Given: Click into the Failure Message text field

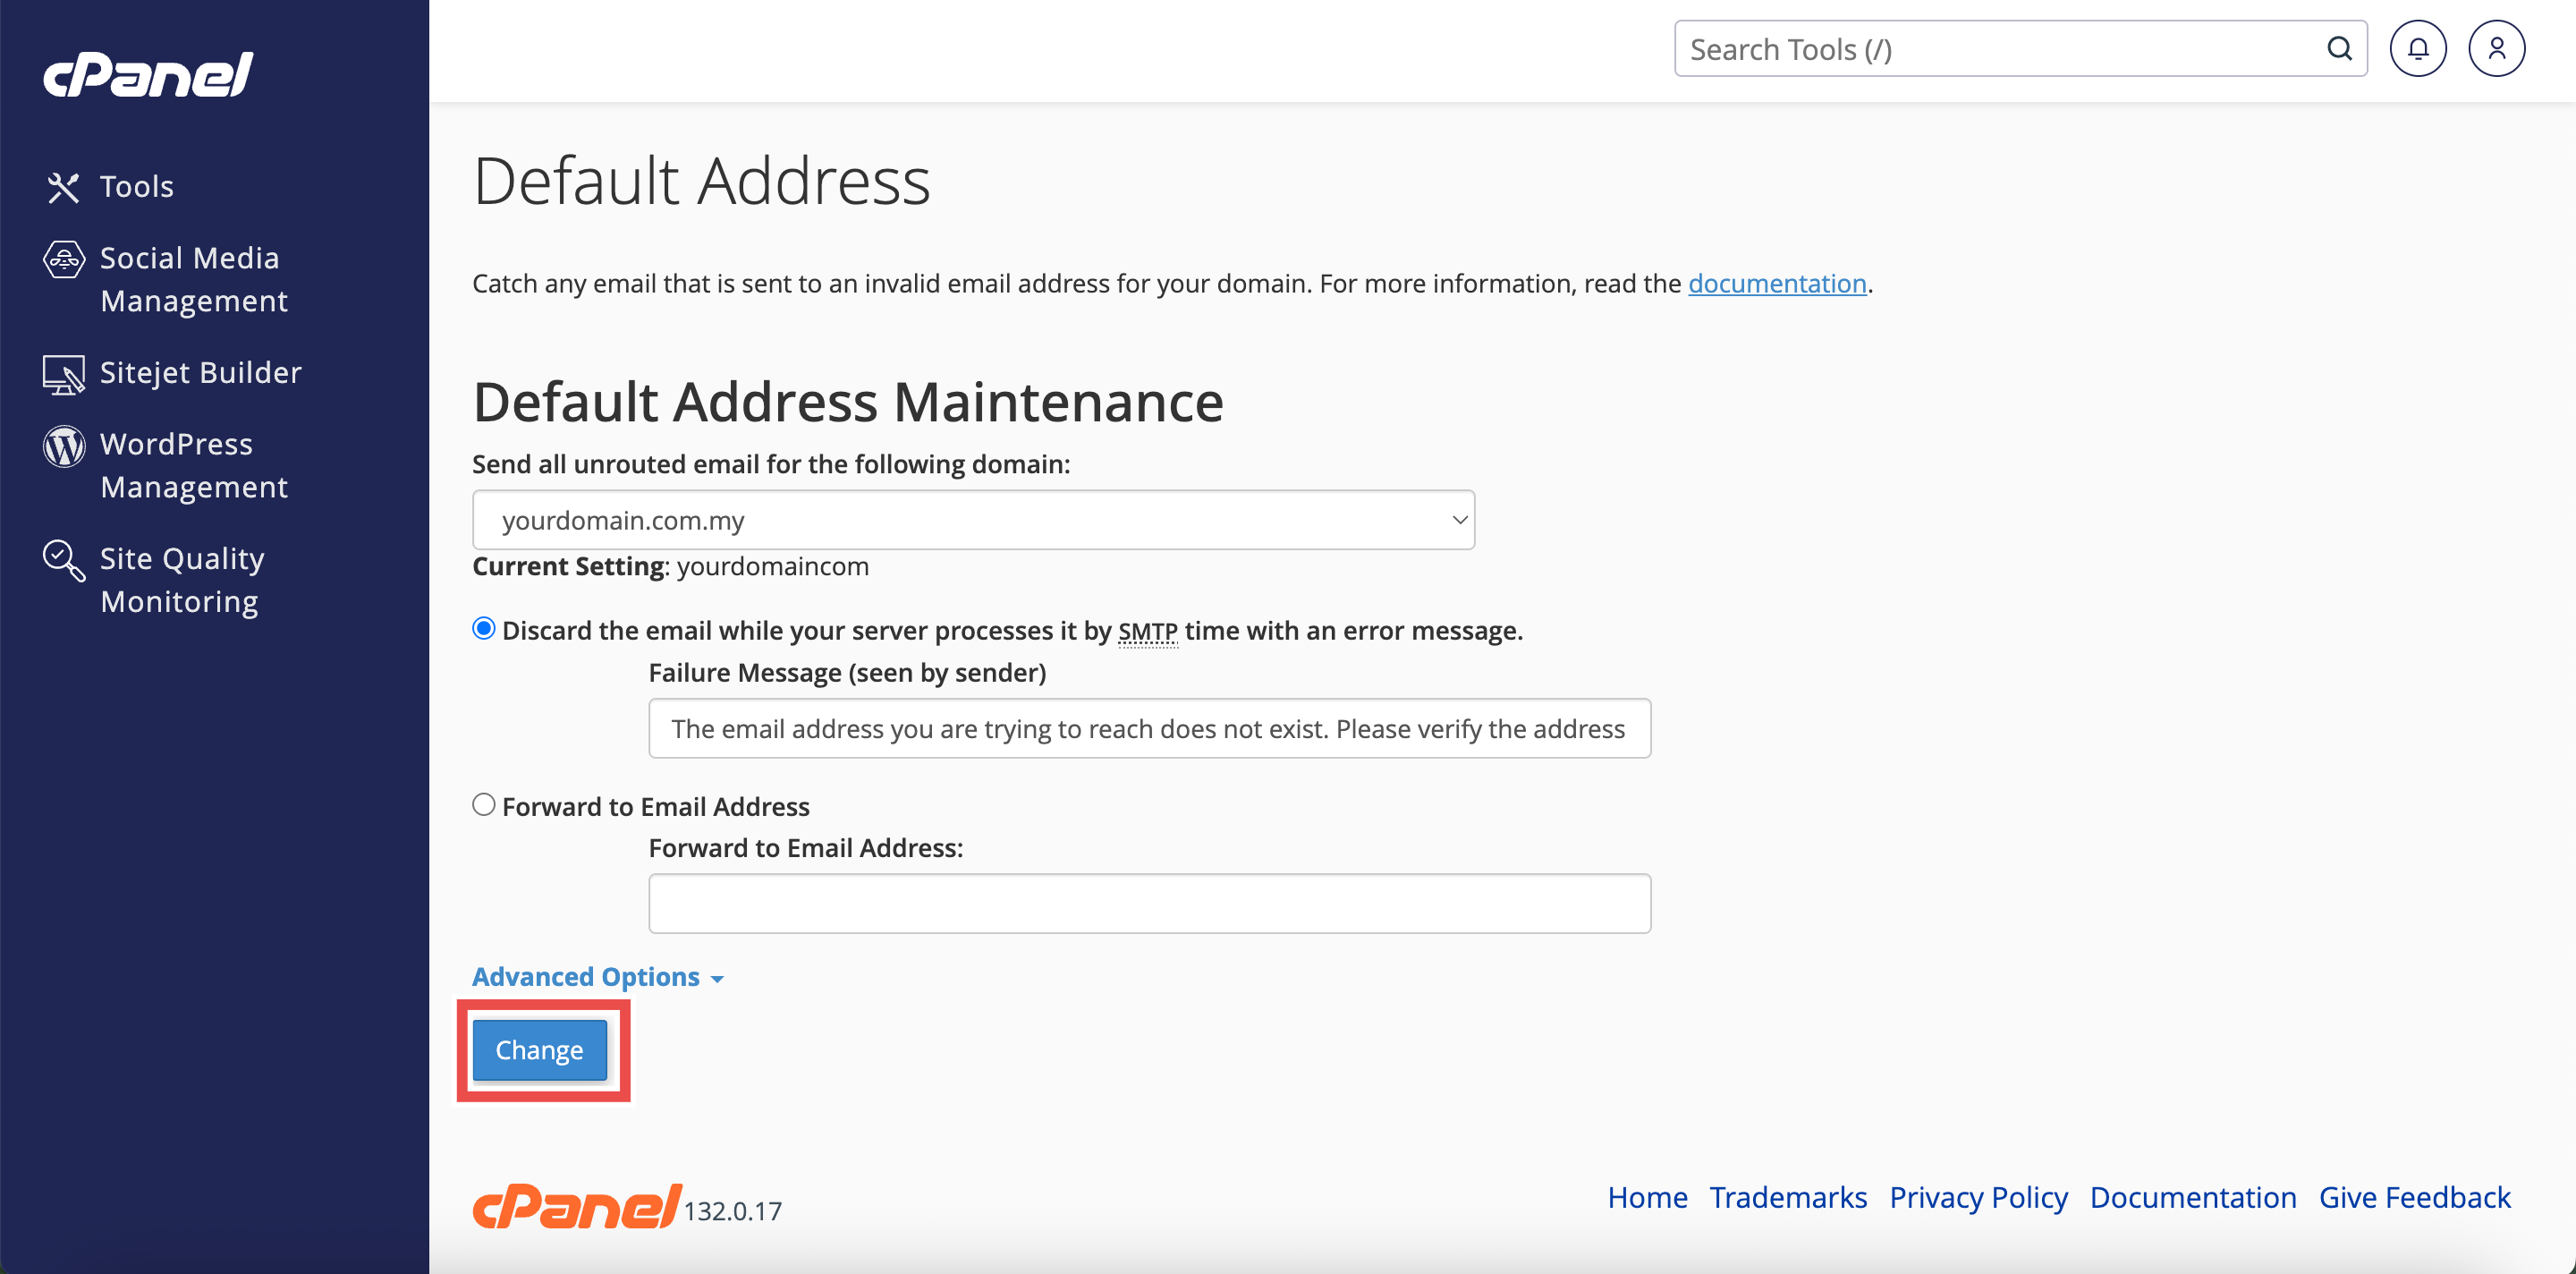Looking at the screenshot, I should (1149, 729).
